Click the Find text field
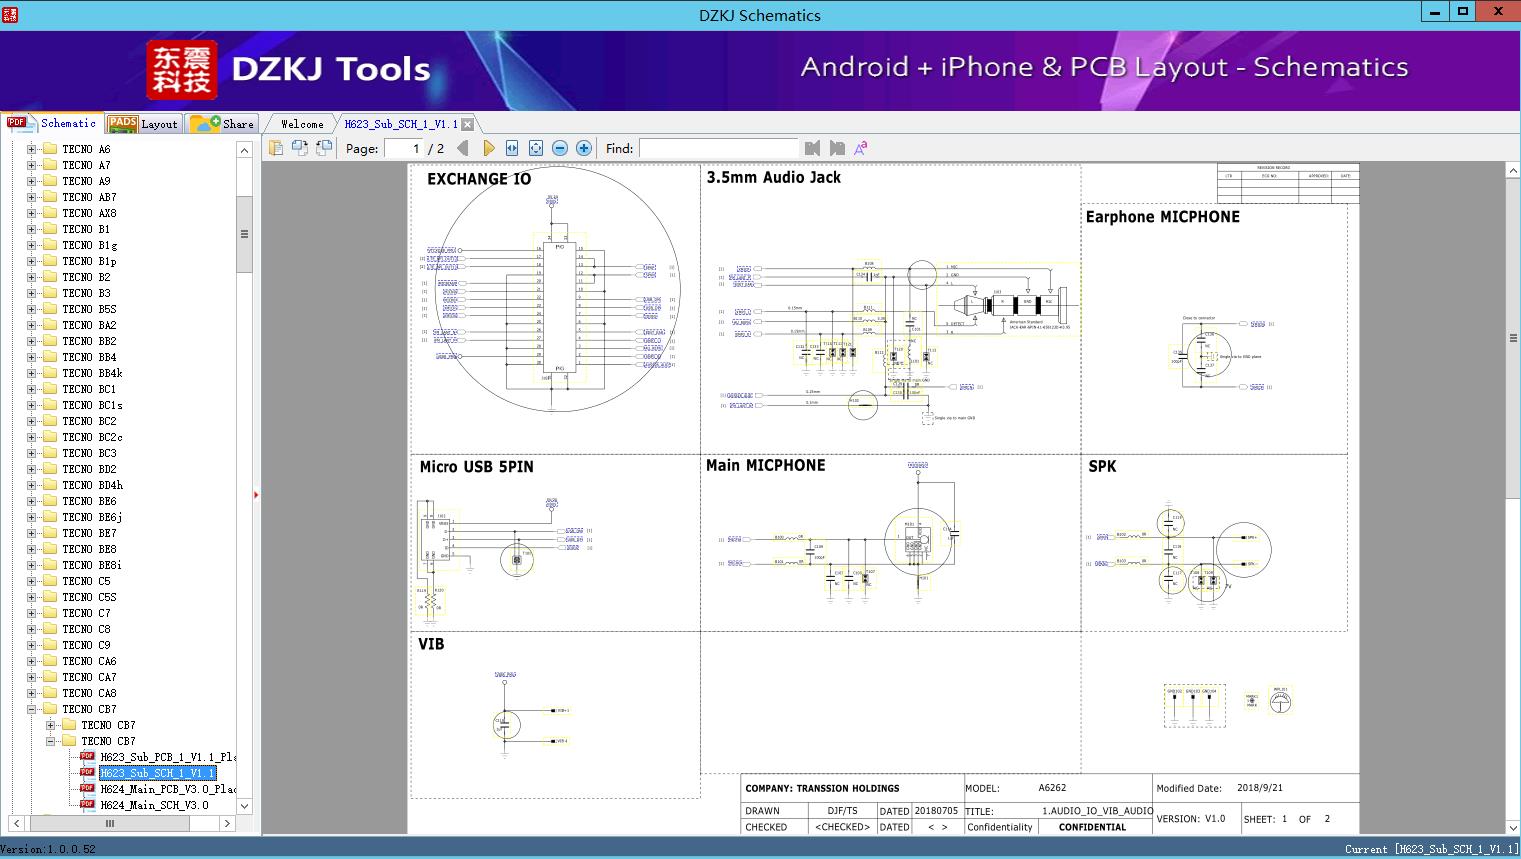This screenshot has width=1521, height=859. (x=718, y=148)
